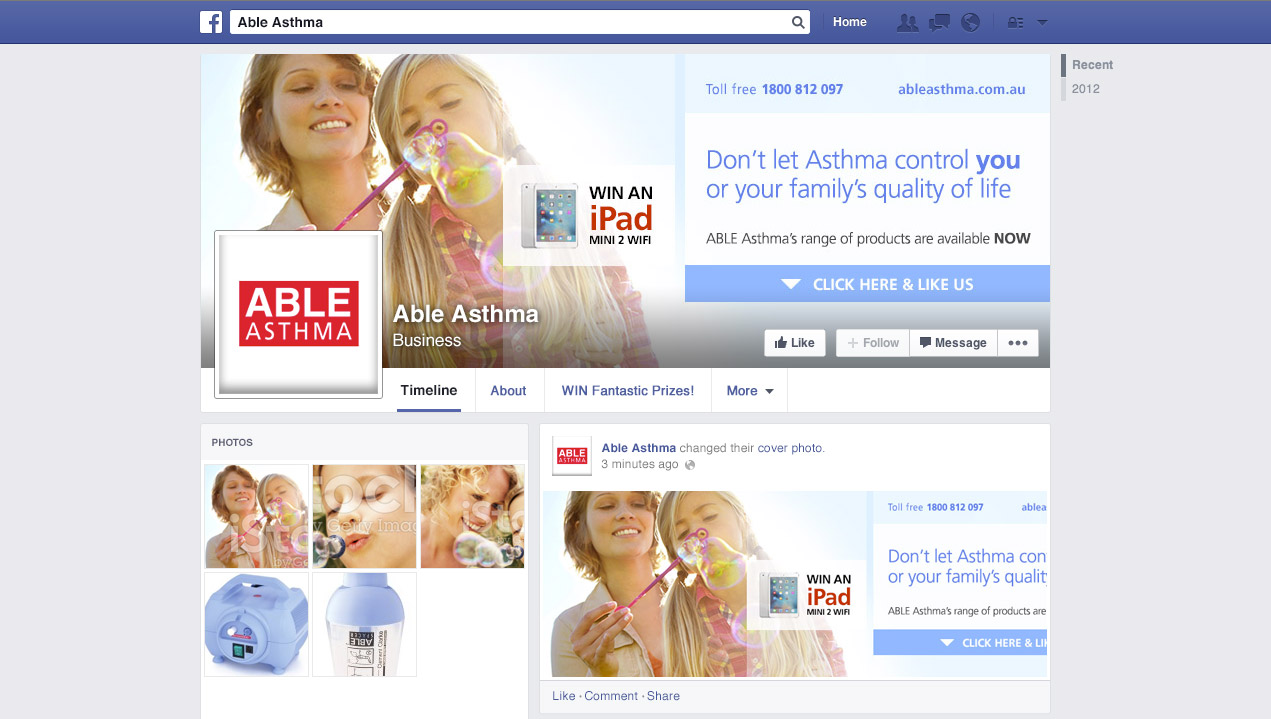Click toll free number 1800 812 097
This screenshot has height=719, width=1271.
coord(802,89)
